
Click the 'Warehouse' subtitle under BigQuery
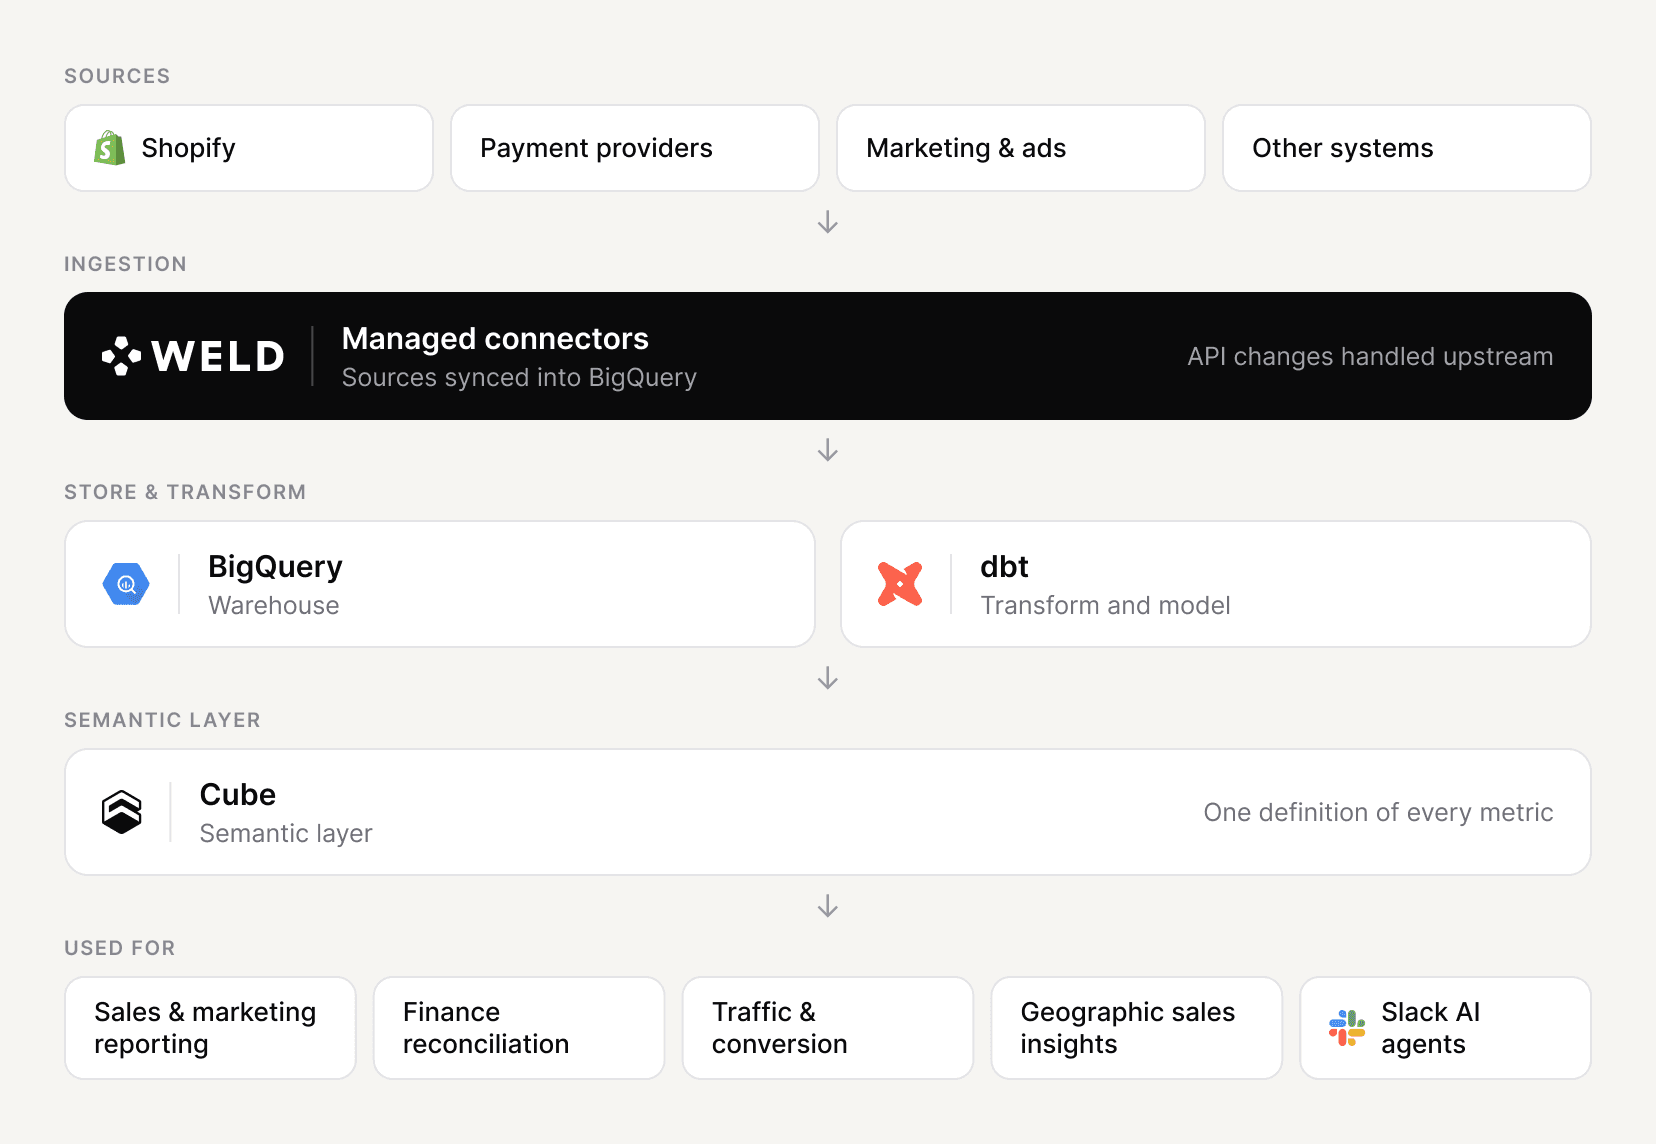(274, 605)
